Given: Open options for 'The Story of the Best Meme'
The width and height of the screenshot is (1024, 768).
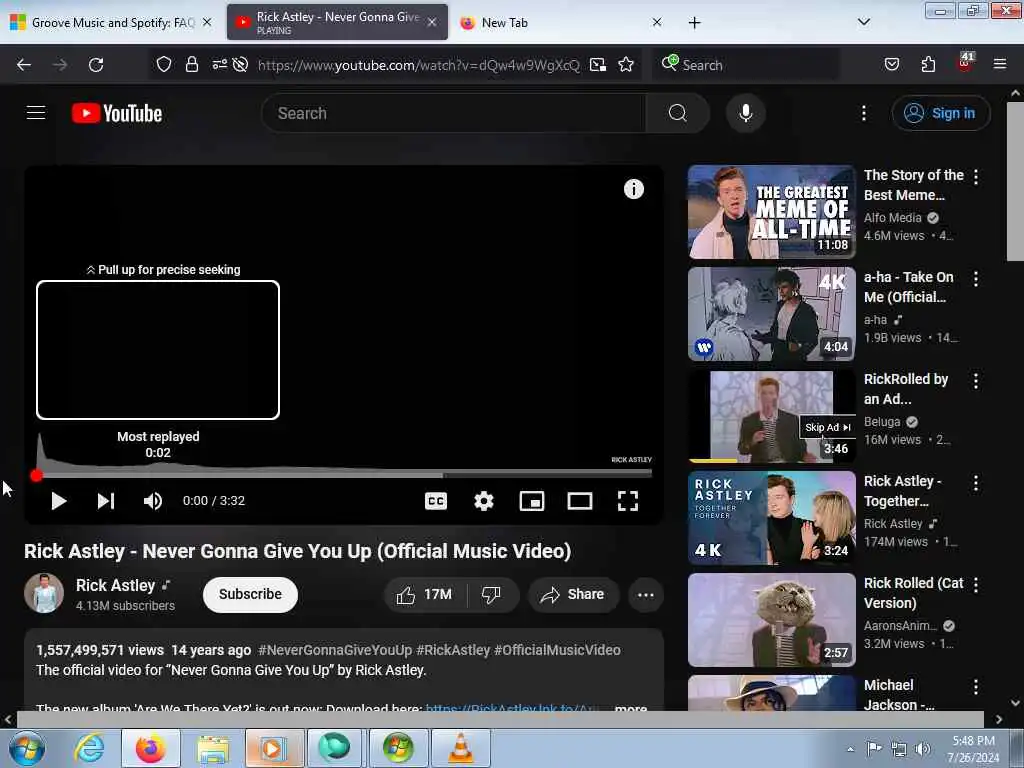Looking at the screenshot, I should coord(976,176).
